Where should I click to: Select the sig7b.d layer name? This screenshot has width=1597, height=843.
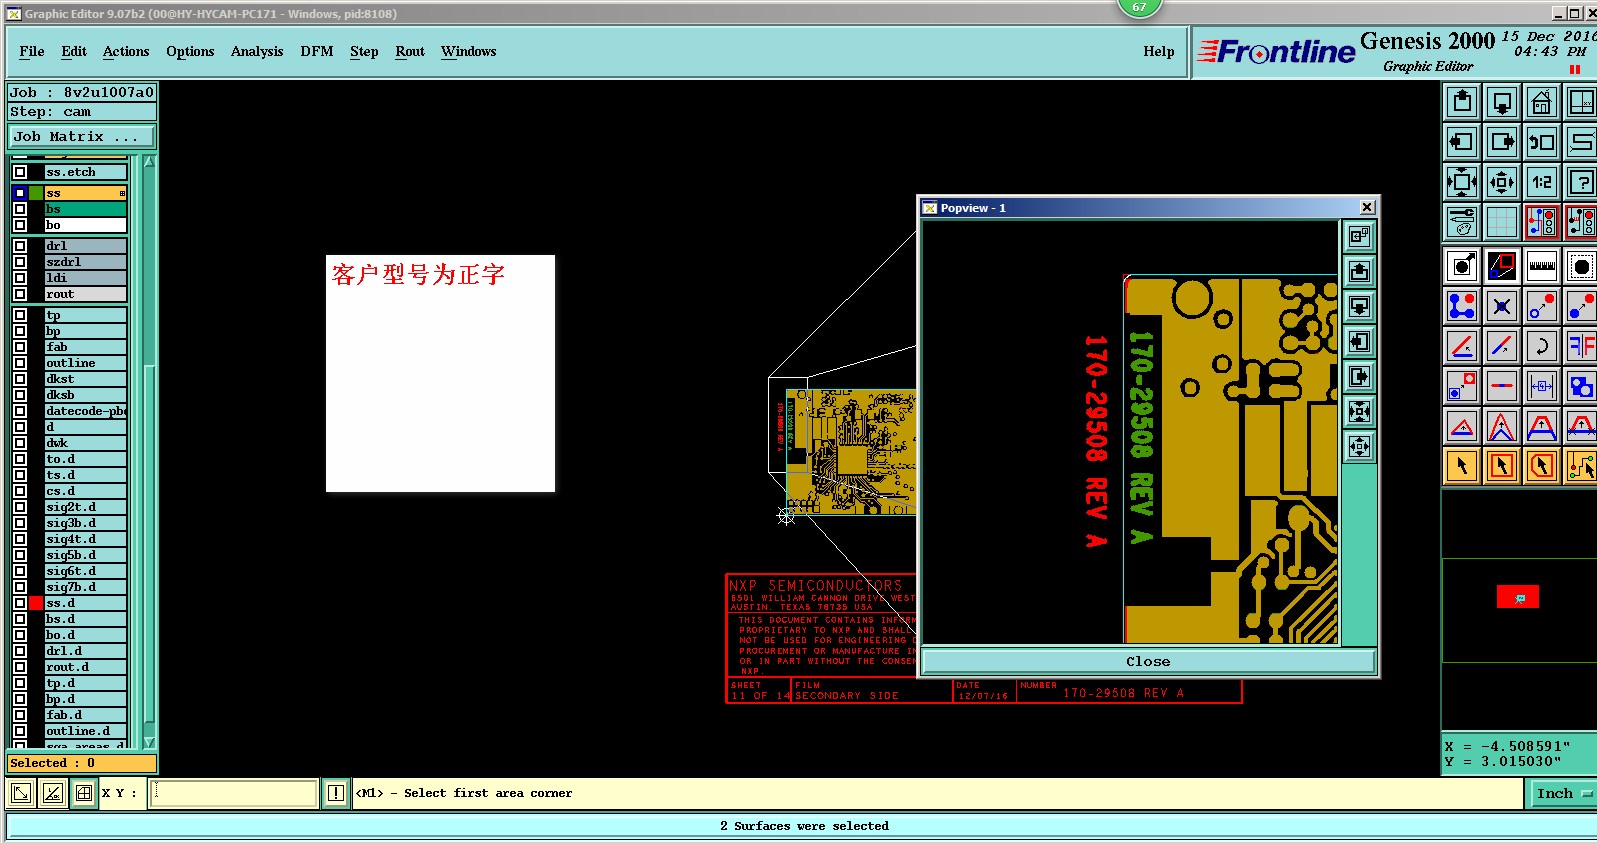(85, 587)
